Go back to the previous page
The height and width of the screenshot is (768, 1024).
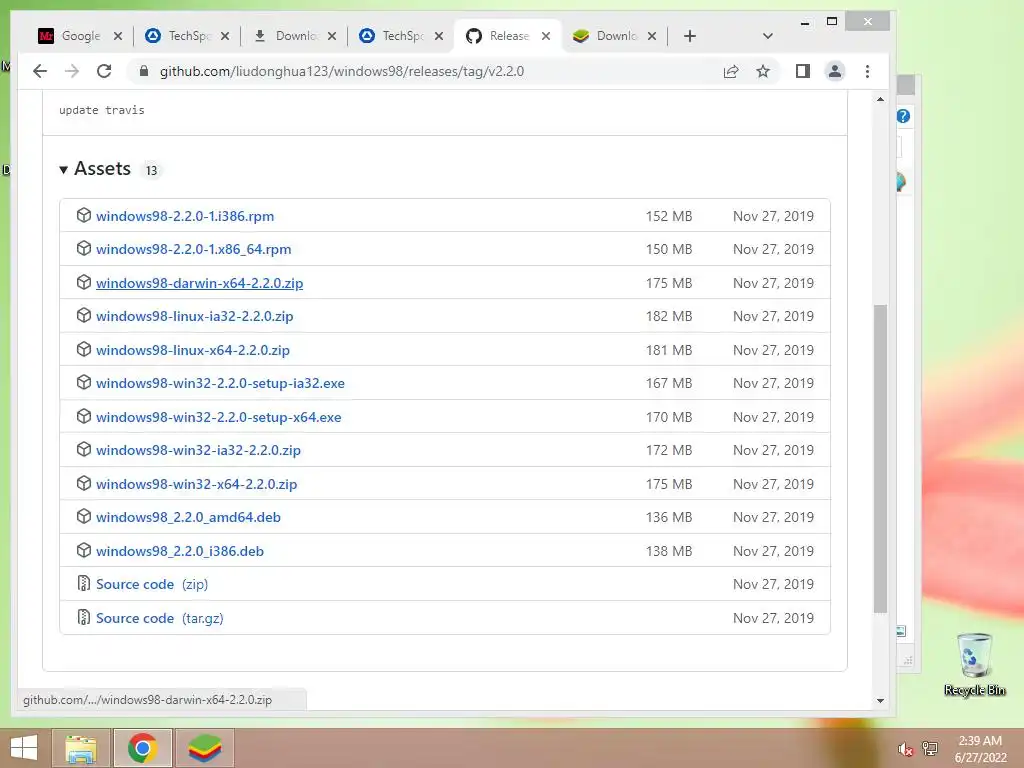click(x=40, y=71)
